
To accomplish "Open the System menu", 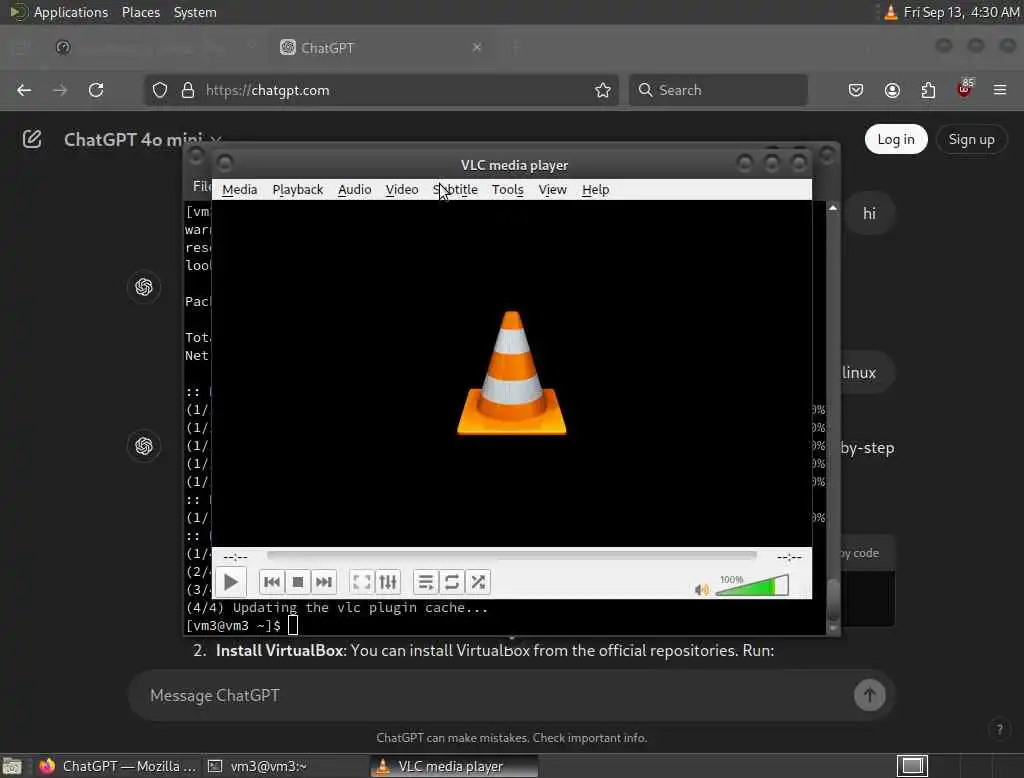I will pyautogui.click(x=195, y=12).
